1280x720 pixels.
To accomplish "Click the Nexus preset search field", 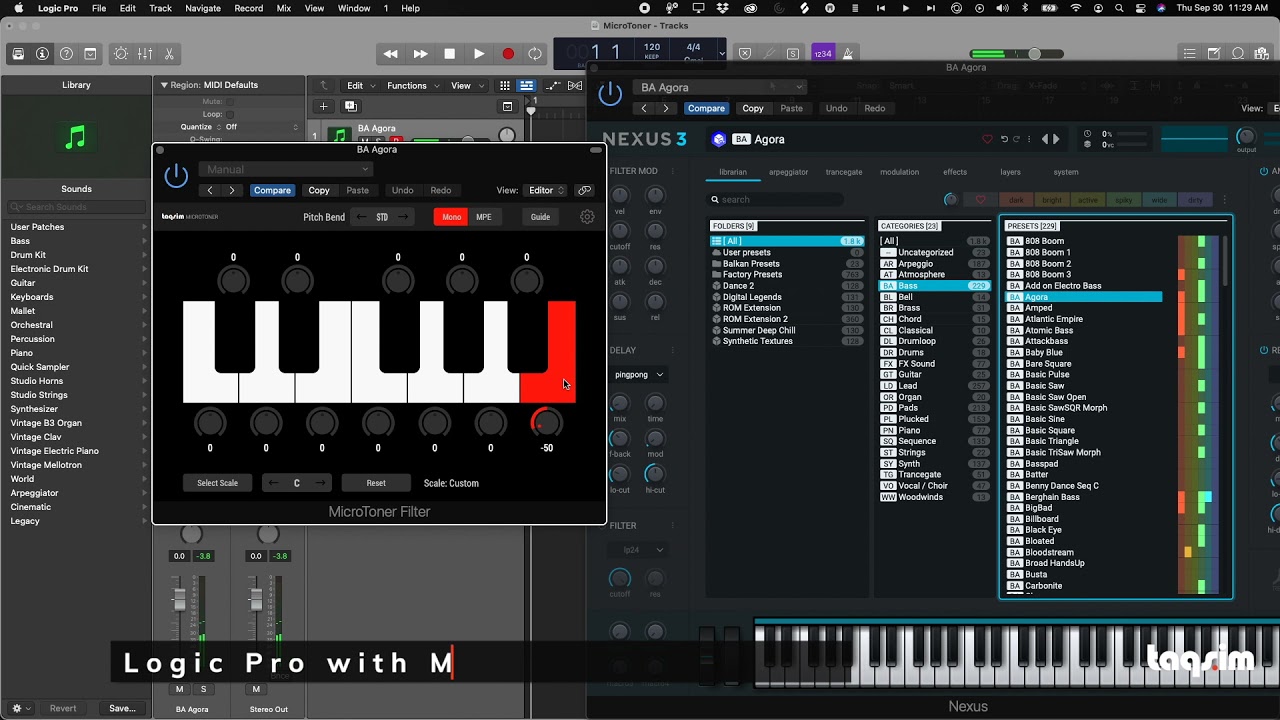I will pos(776,200).
